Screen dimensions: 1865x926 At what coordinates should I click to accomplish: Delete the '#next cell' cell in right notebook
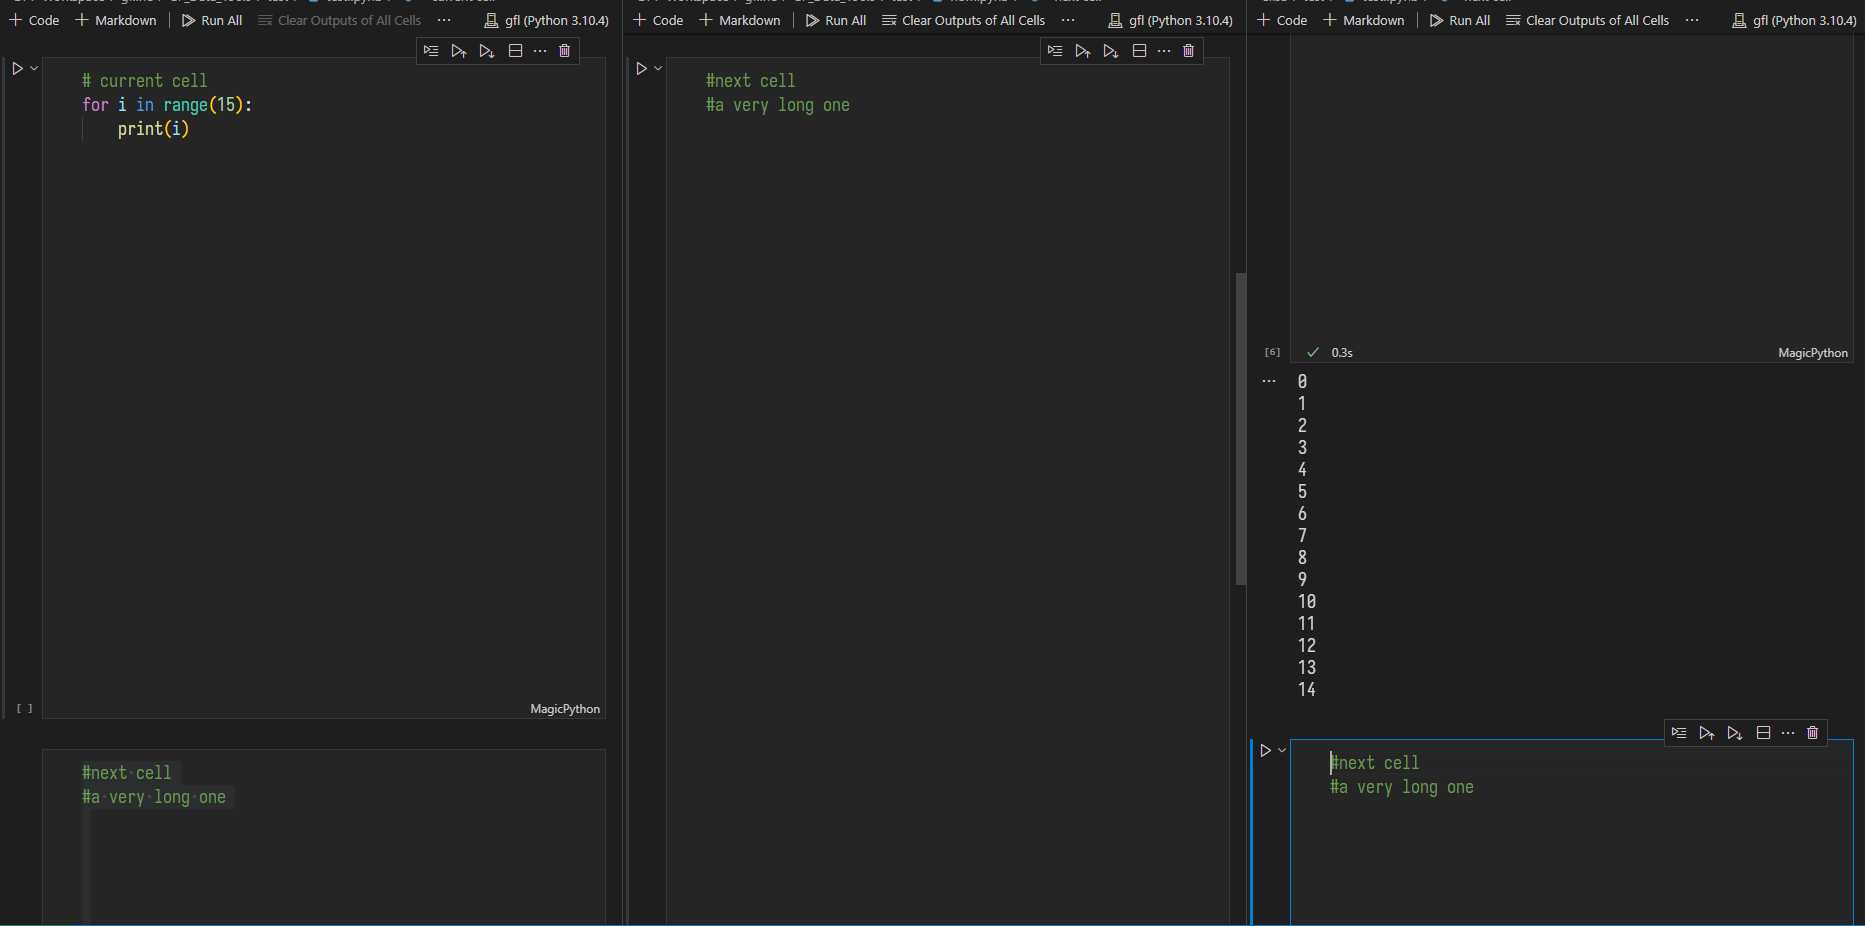click(1813, 732)
